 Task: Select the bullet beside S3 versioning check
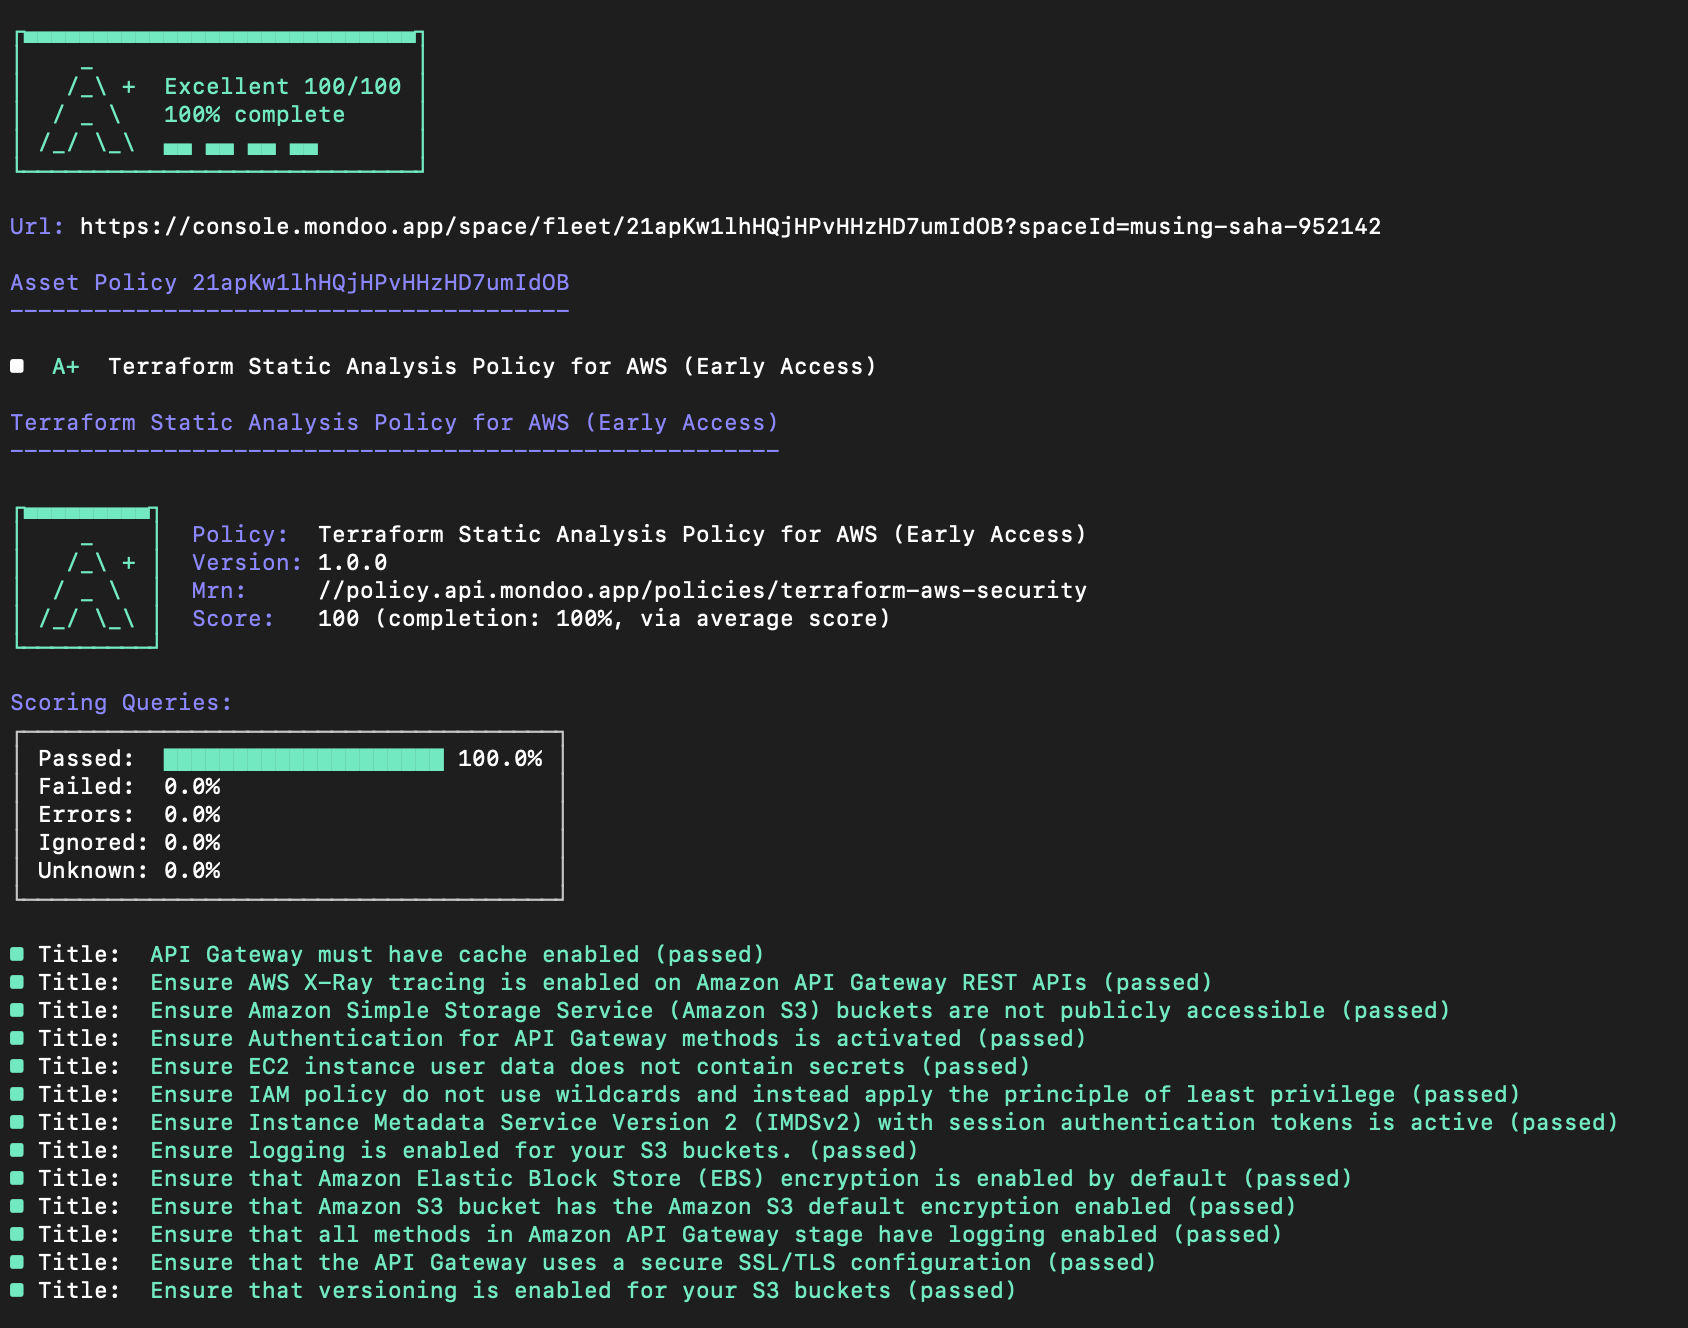[x=17, y=1290]
